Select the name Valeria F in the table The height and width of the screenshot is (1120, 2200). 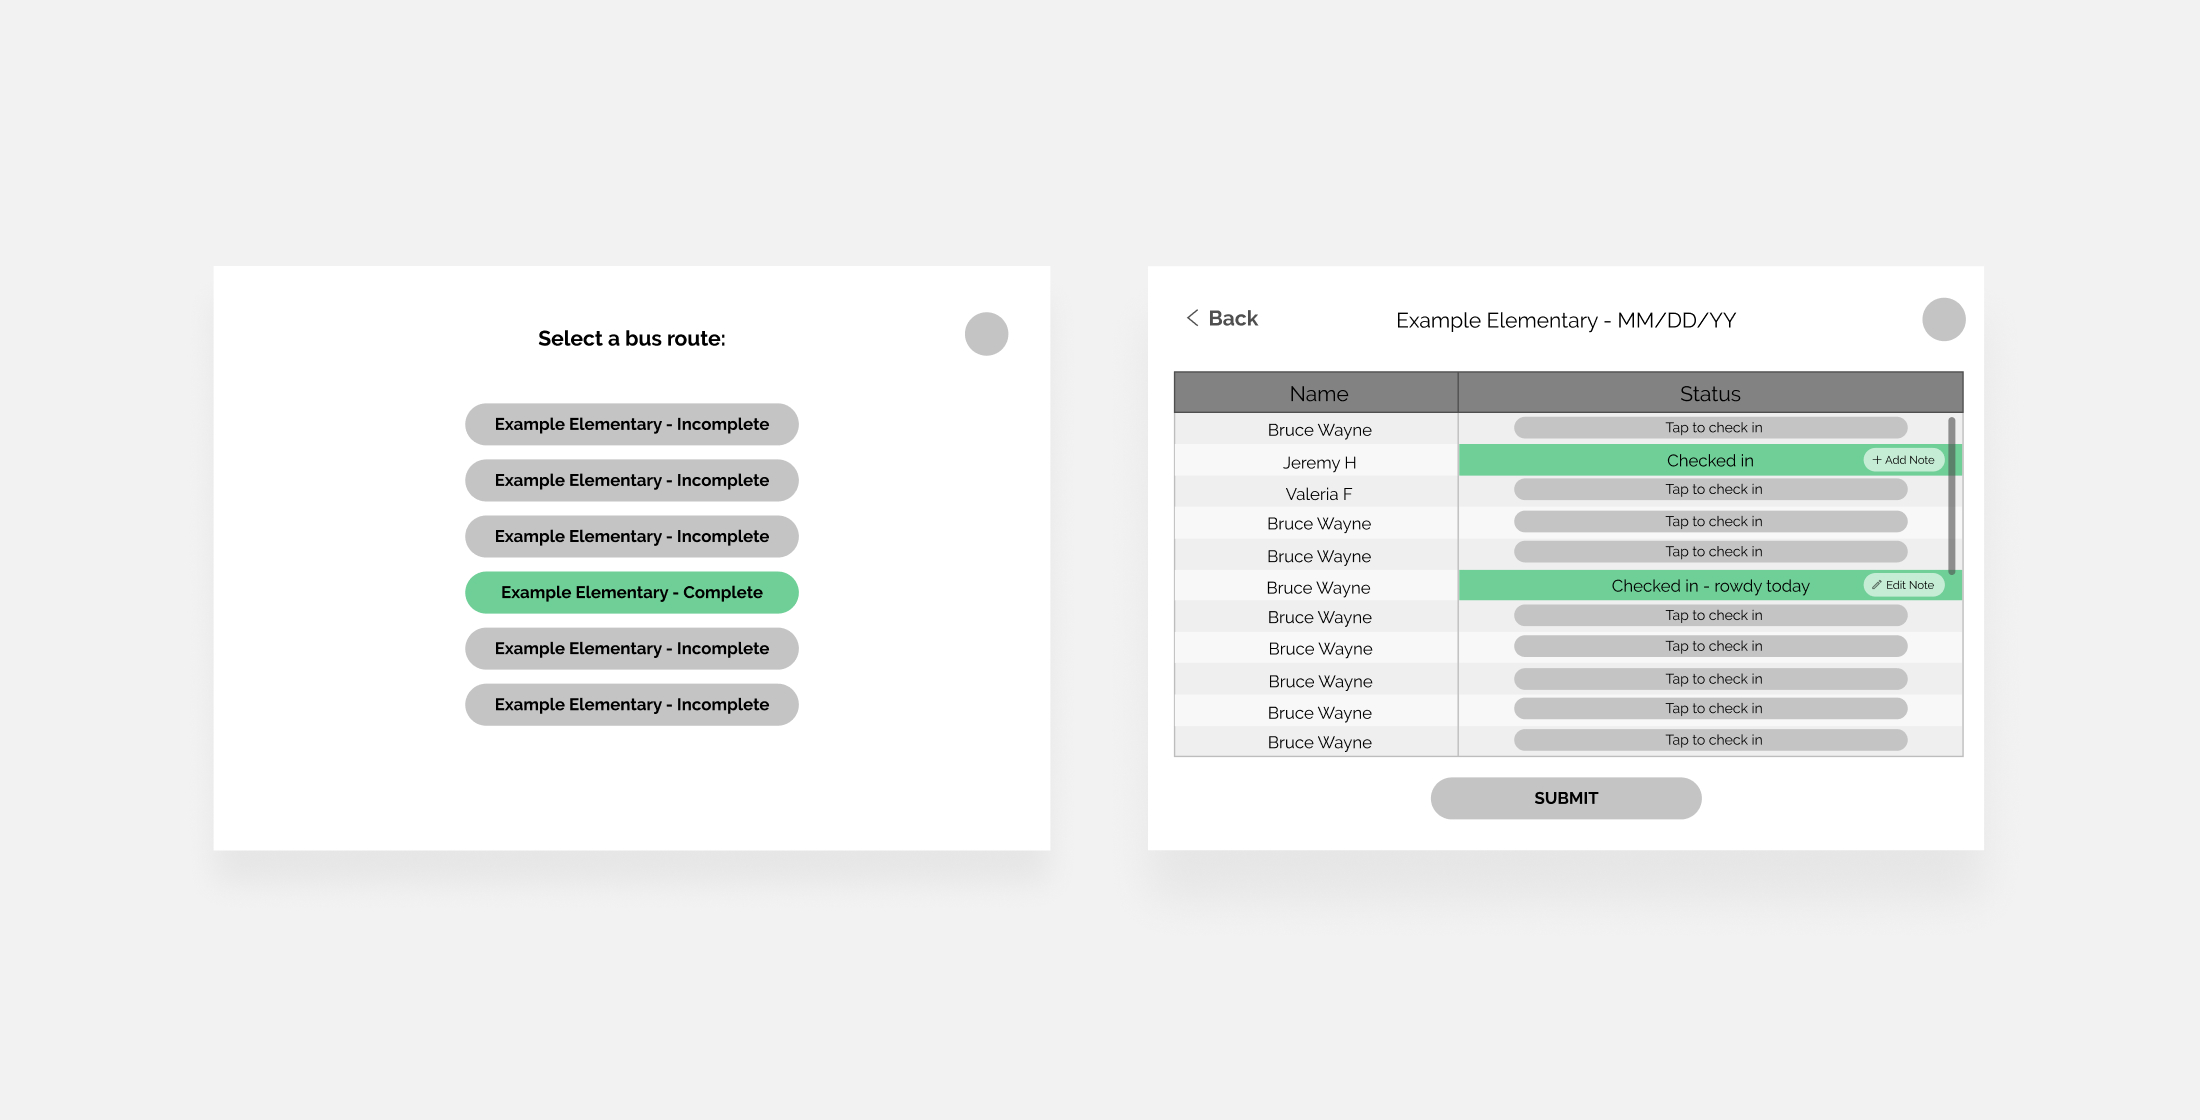coord(1318,494)
